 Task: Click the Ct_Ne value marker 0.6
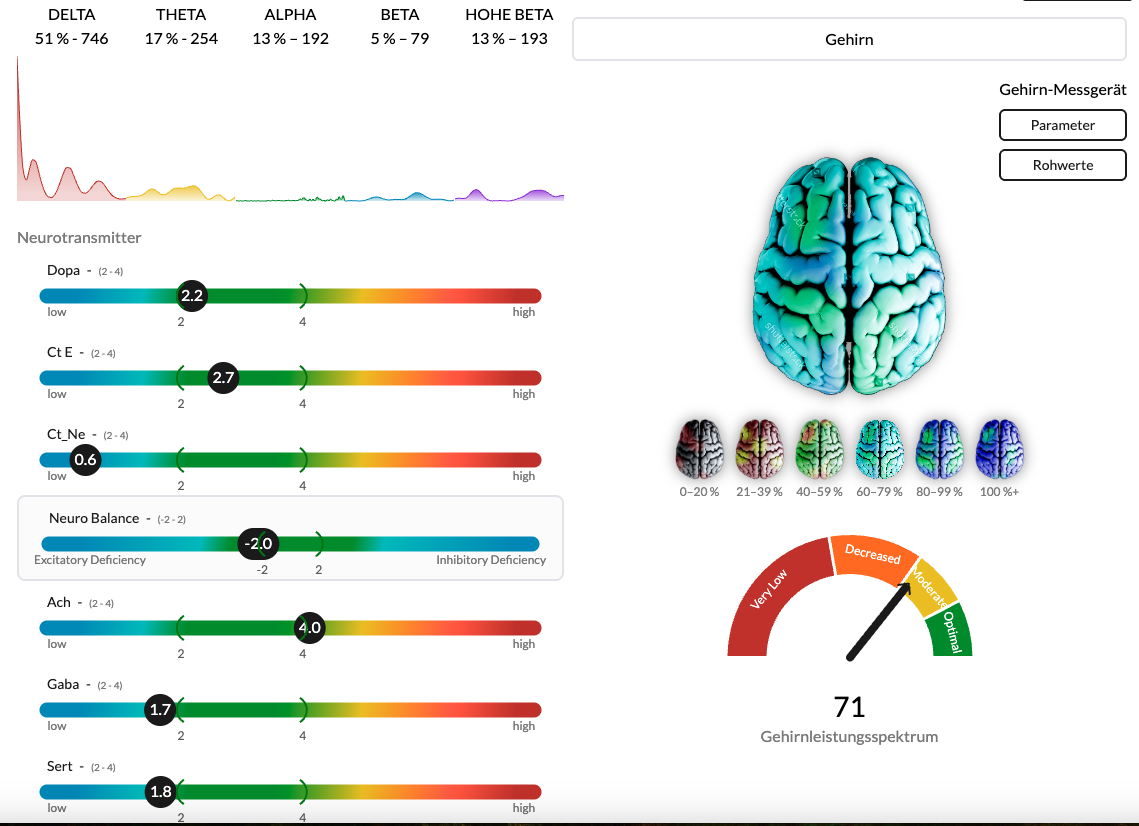86,460
